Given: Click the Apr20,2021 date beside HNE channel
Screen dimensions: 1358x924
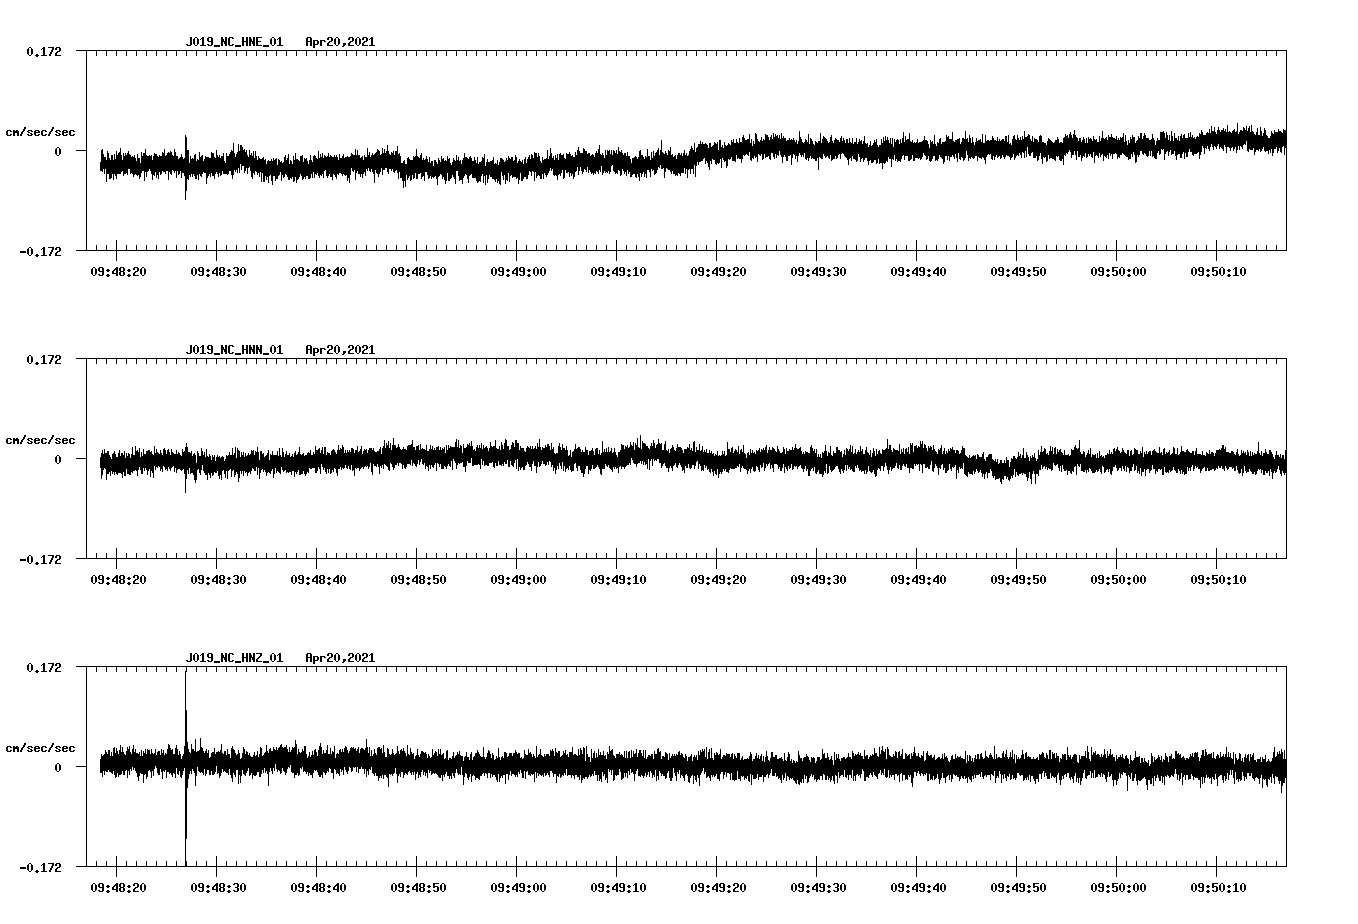Looking at the screenshot, I should [x=340, y=43].
